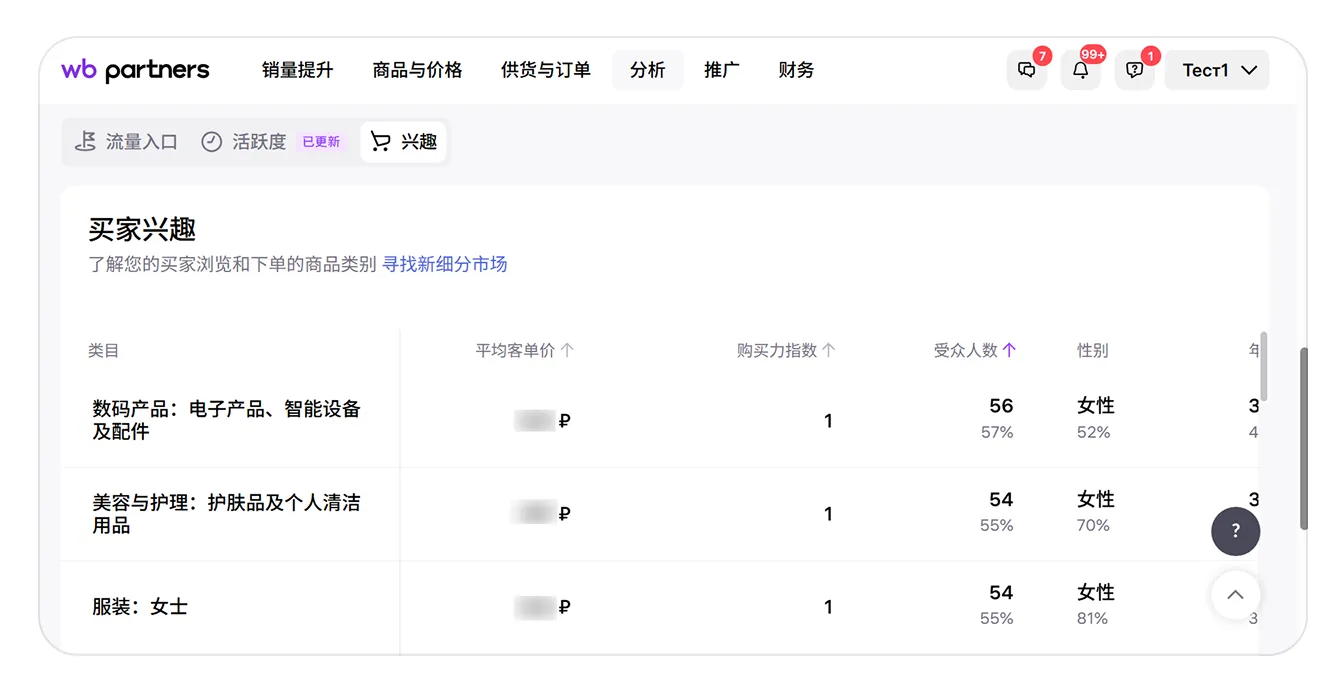Open the 推广 menu
Screen dimensions: 1344x692
coord(722,70)
